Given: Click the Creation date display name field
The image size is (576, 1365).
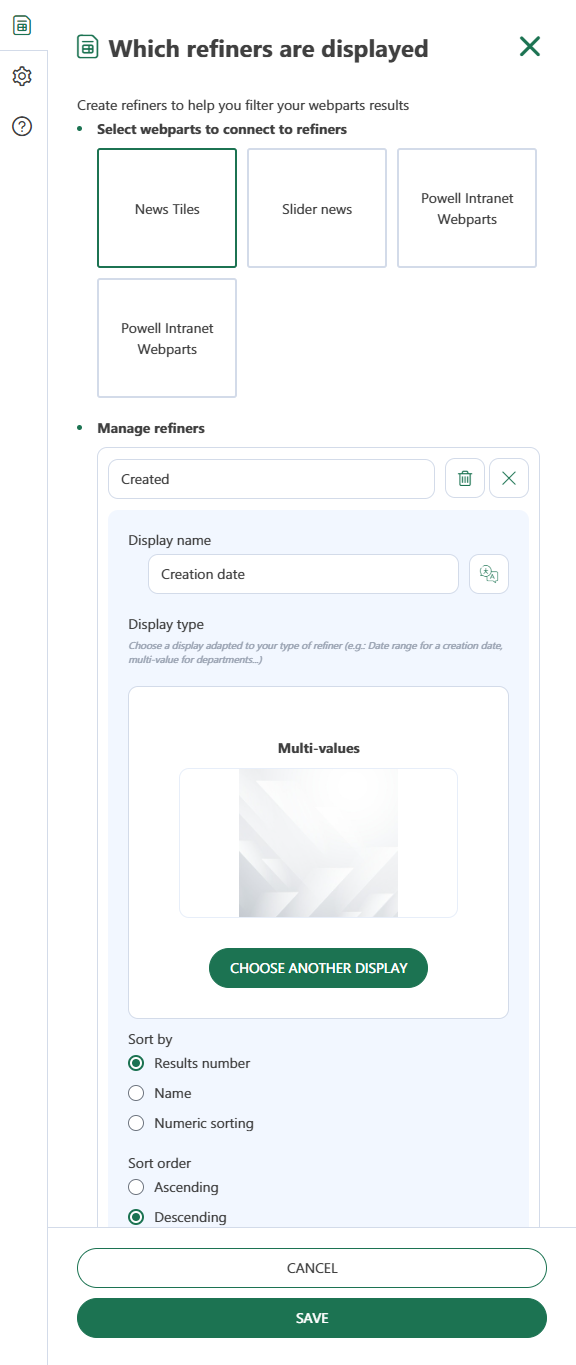Looking at the screenshot, I should 303,574.
